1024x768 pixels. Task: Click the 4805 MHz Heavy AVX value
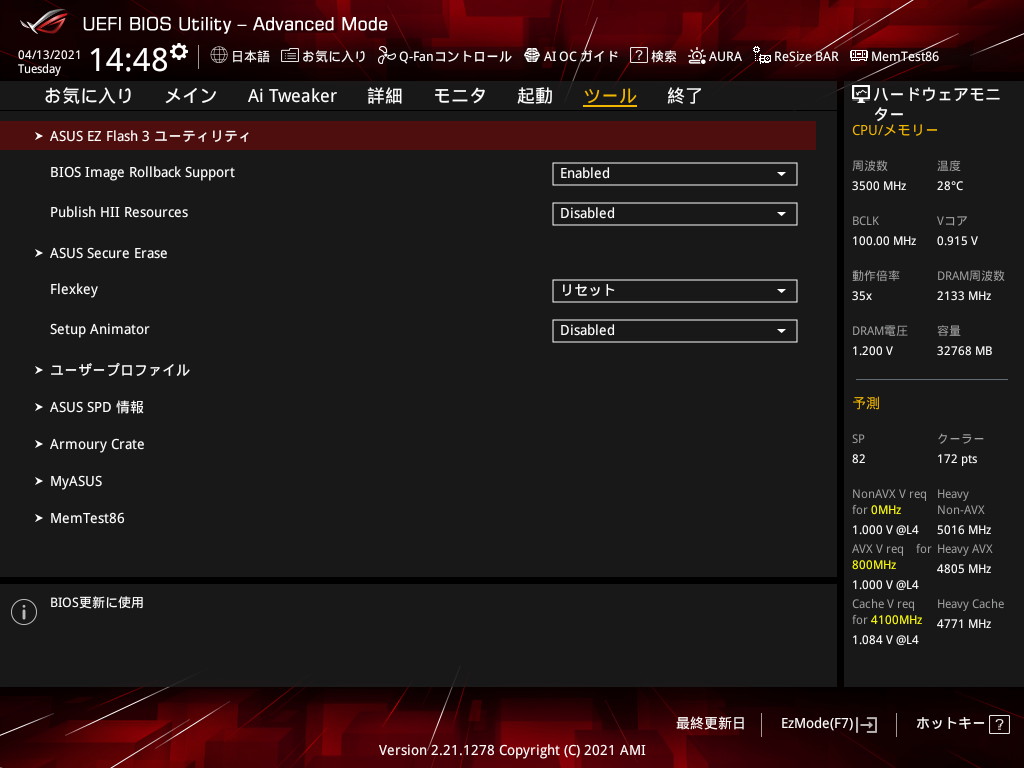click(964, 569)
